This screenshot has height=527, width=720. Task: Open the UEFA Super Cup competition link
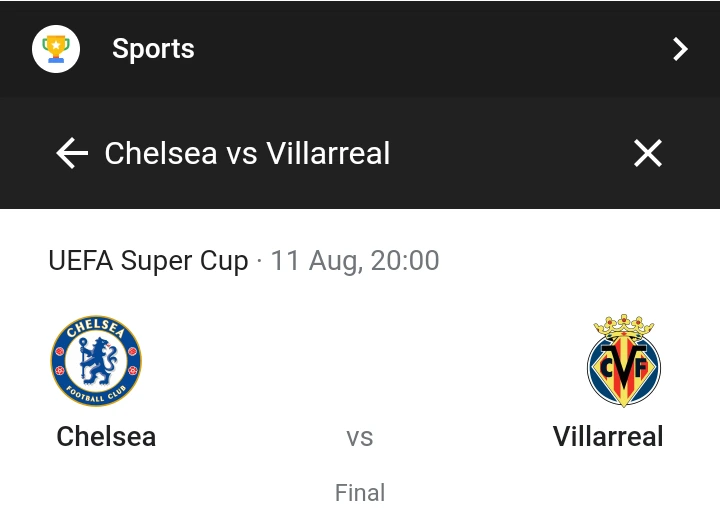click(148, 261)
